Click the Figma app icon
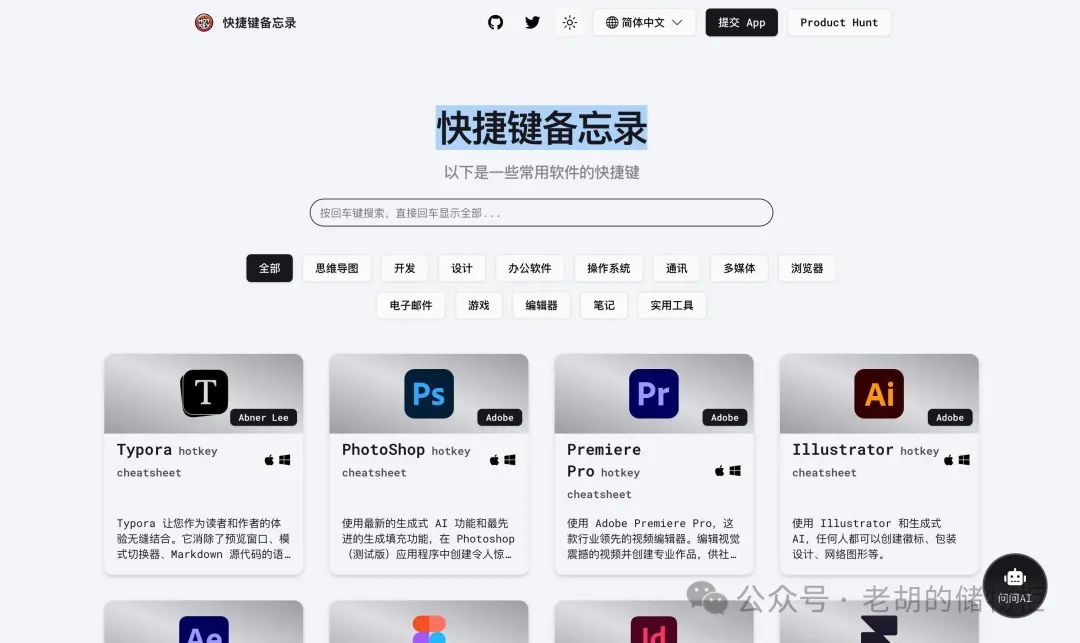 (429, 629)
